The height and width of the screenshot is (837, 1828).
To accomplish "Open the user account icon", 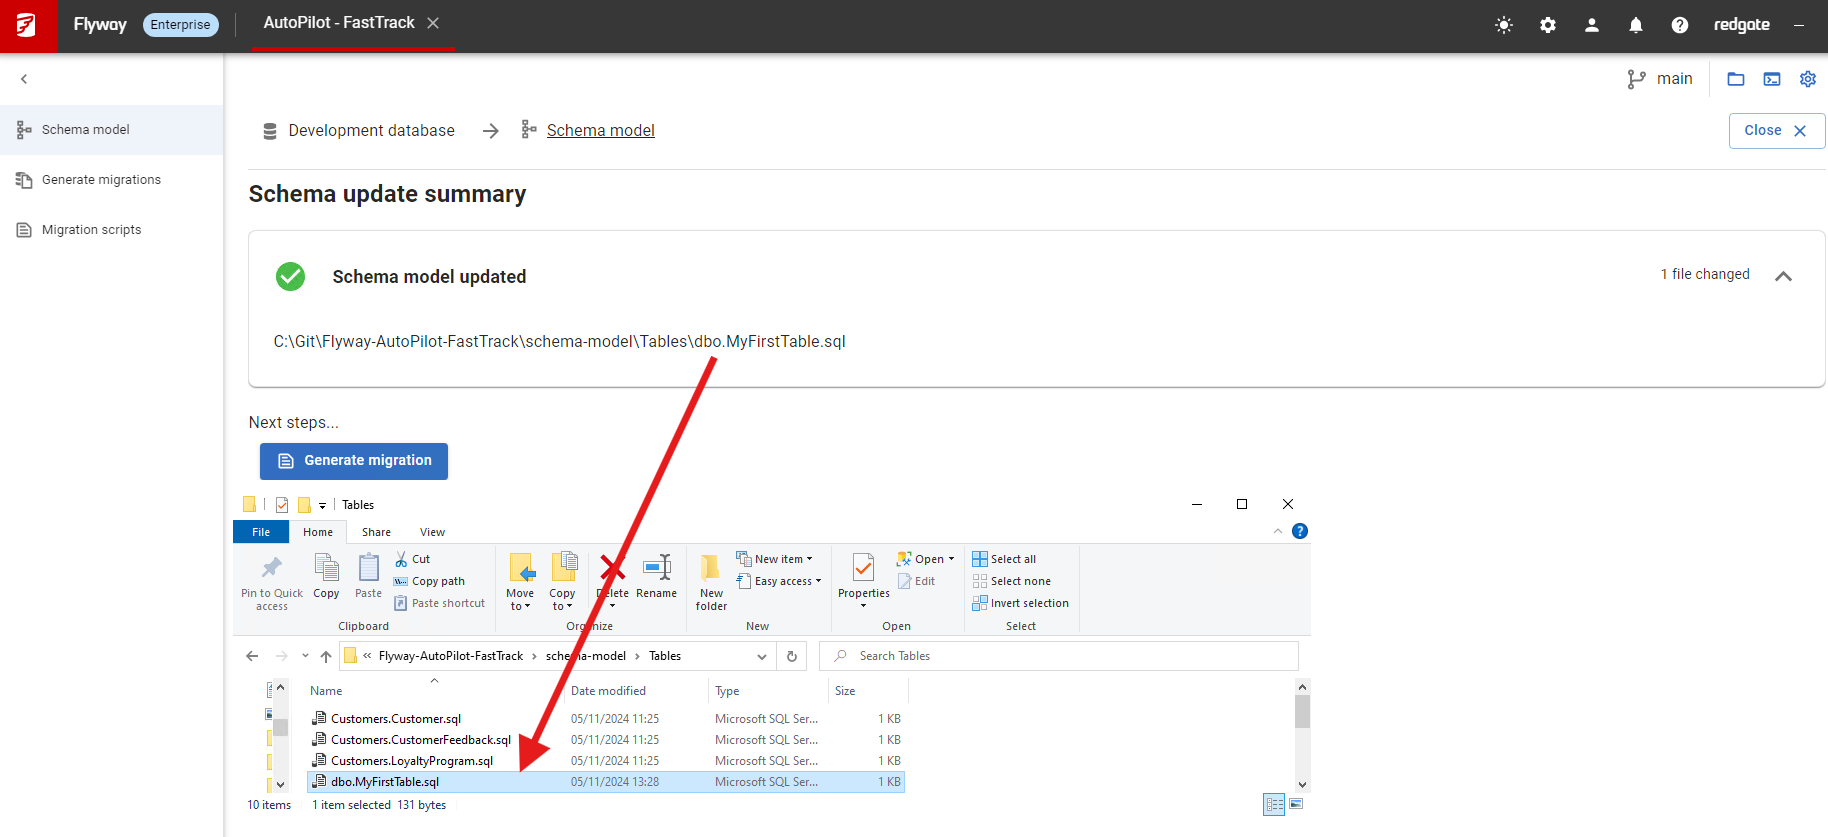I will click(1591, 25).
